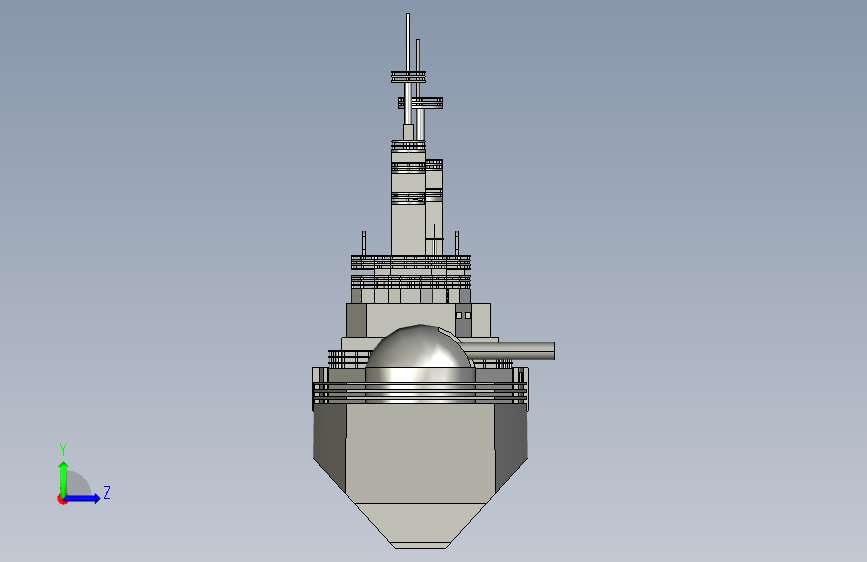
Task: Click the blue Z axis arrow of the triad
Action: [83, 498]
